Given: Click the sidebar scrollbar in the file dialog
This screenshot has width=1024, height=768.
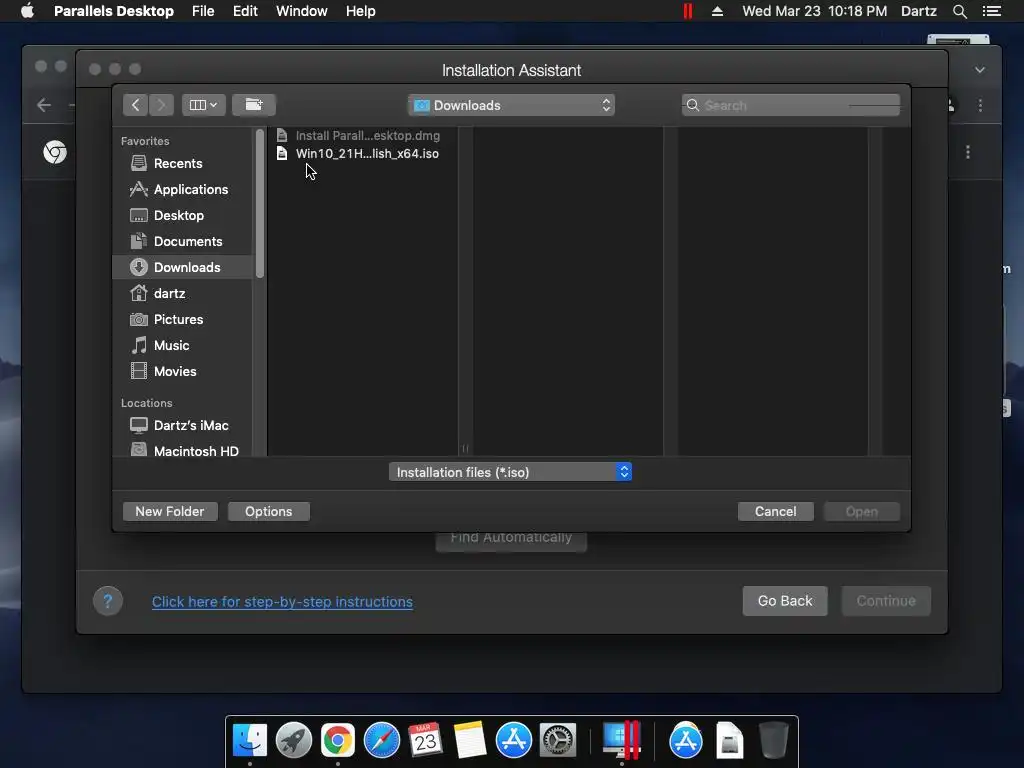Looking at the screenshot, I should click(260, 204).
